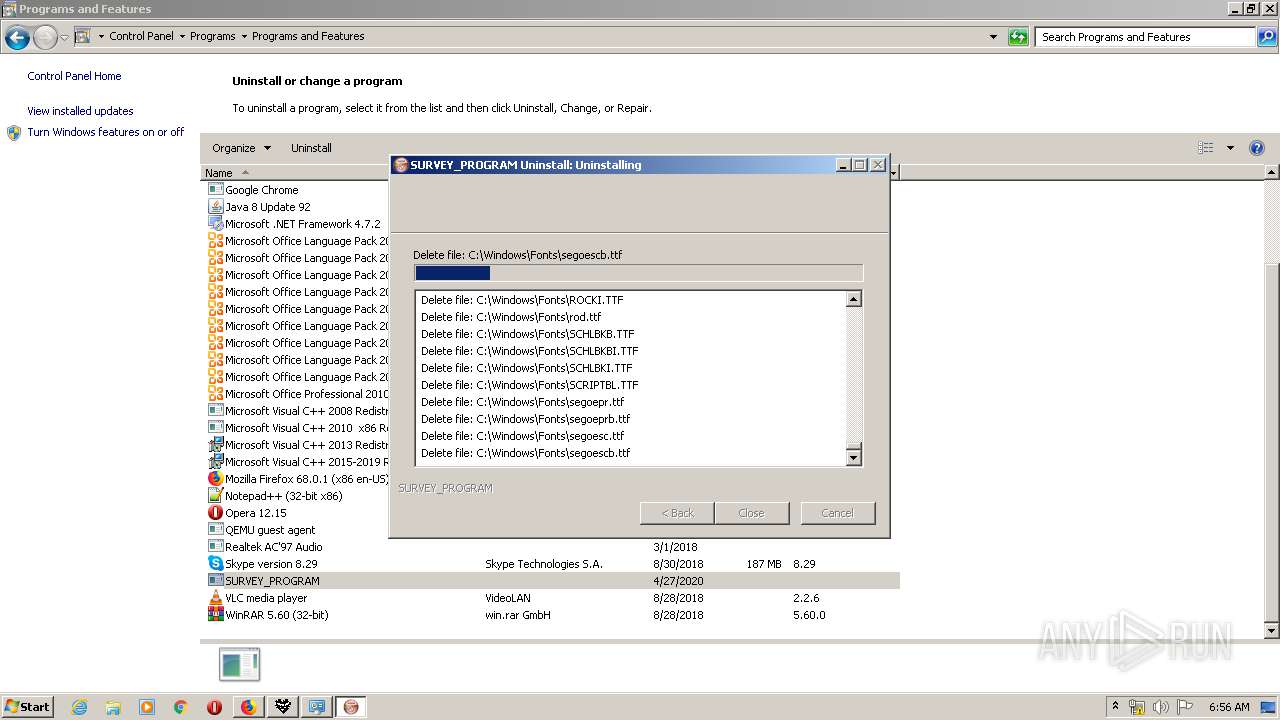Click the network icon in system tray
This screenshot has height=720, width=1280.
click(1137, 707)
